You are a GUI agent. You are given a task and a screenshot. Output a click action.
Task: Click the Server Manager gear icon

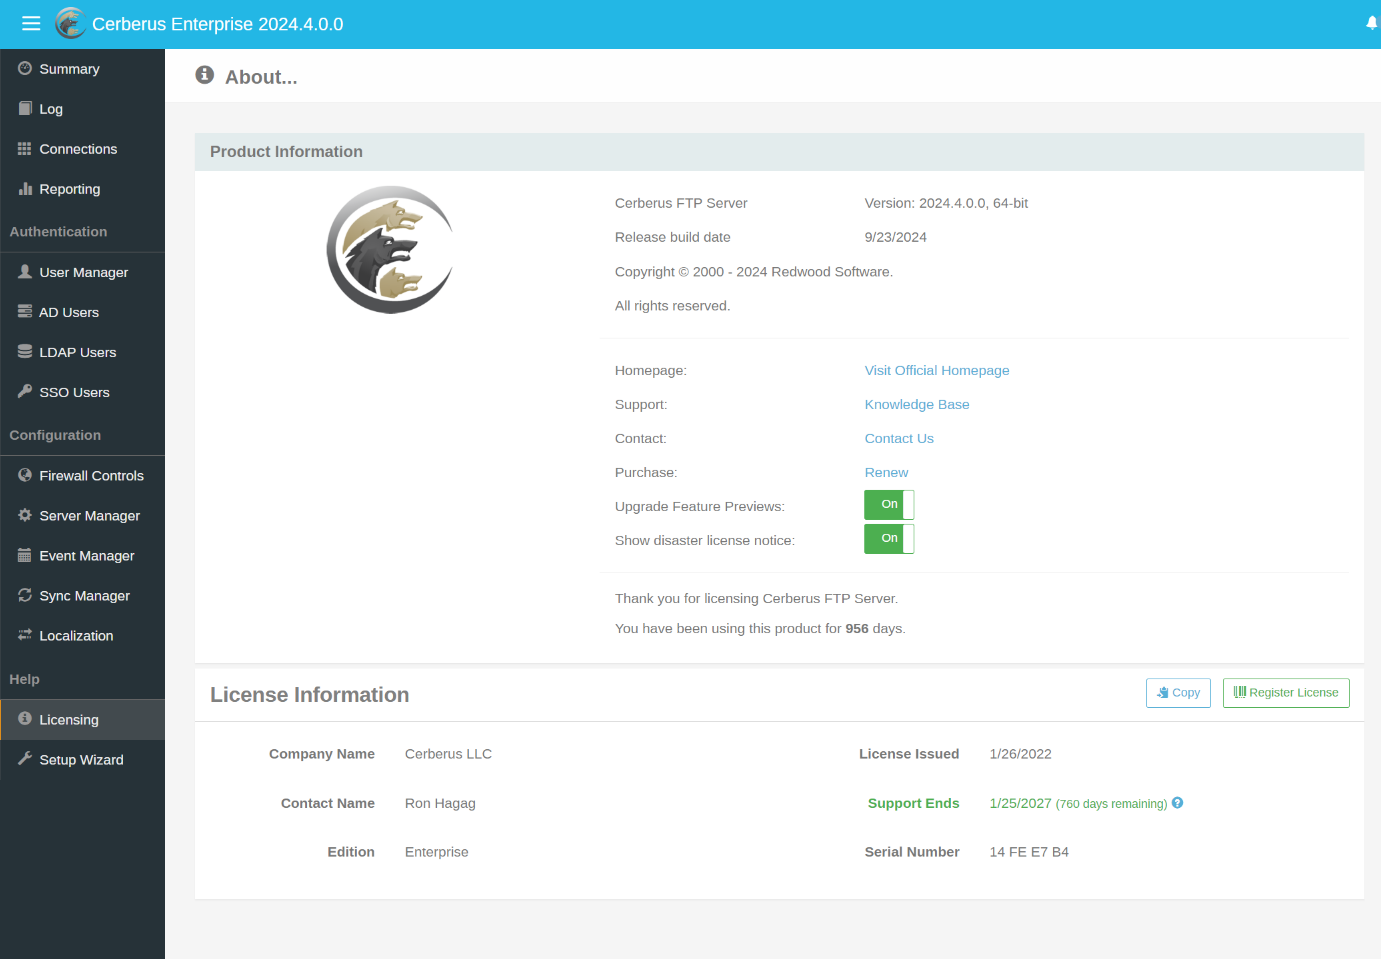(25, 515)
